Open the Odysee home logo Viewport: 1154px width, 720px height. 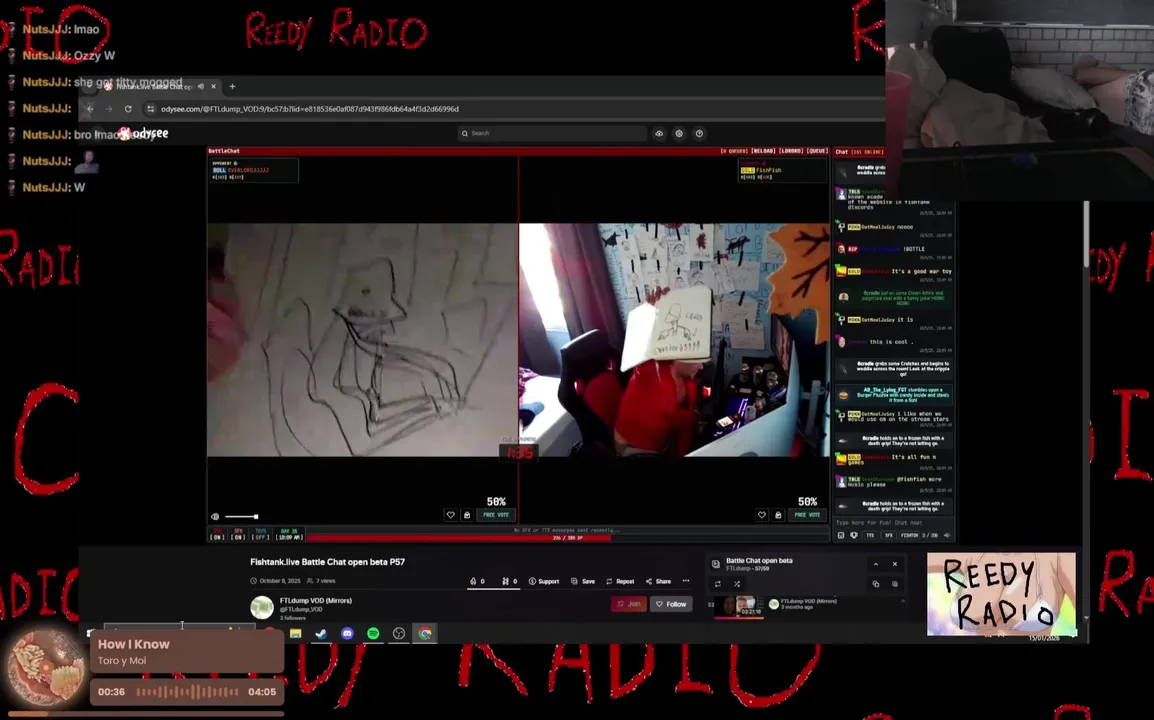144,133
